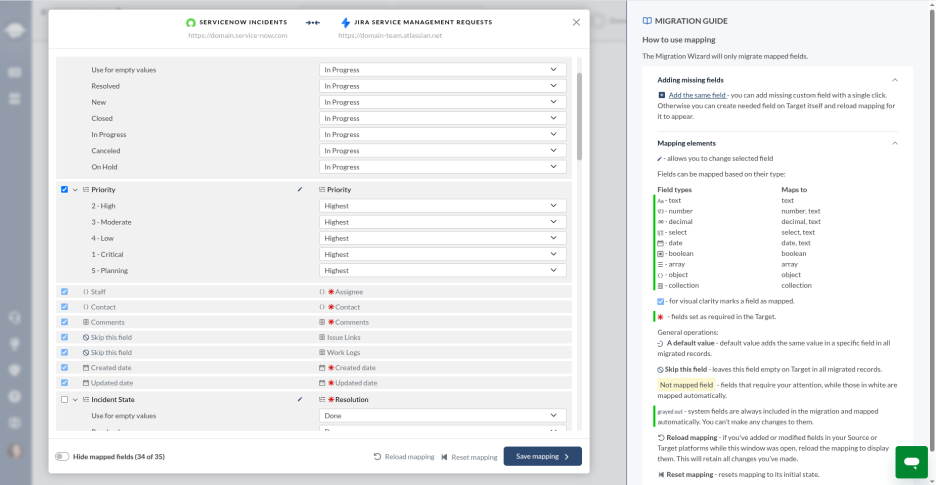
Task: Open dropdown for 5 - Planning priority
Action: [x=442, y=271]
